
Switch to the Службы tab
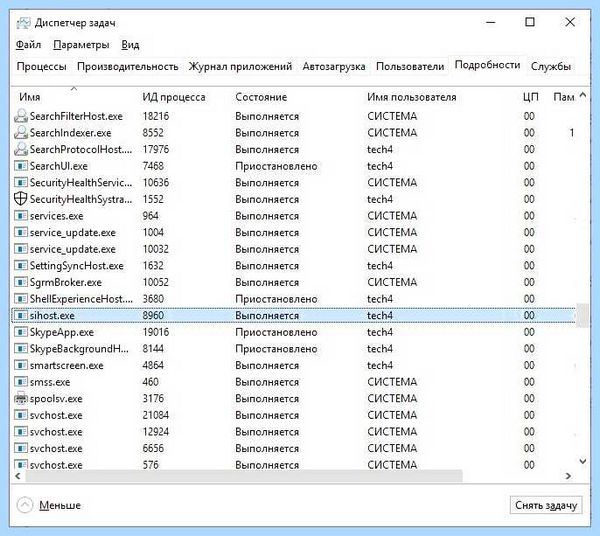[x=551, y=67]
